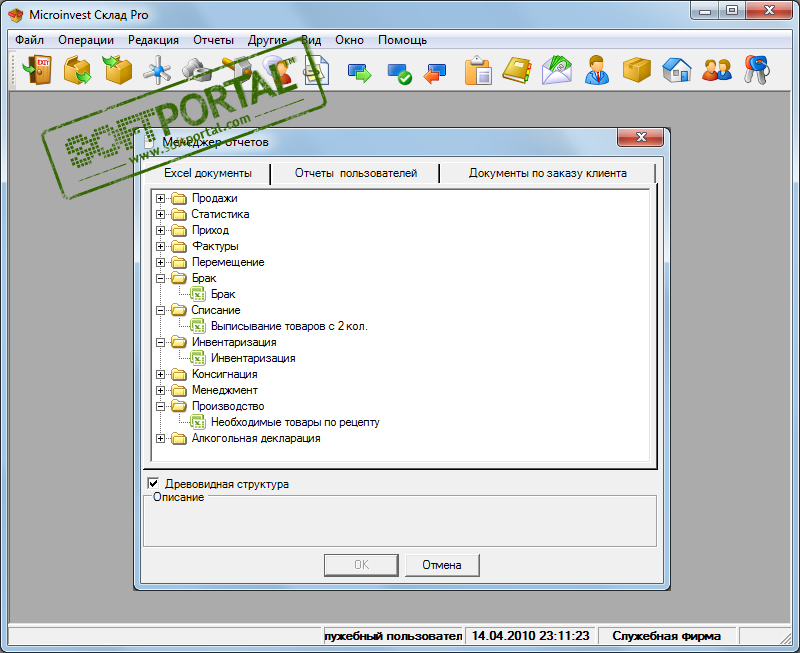Screen dimensions: 800x653
Task: Click the envelope with money icon
Action: coord(557,70)
